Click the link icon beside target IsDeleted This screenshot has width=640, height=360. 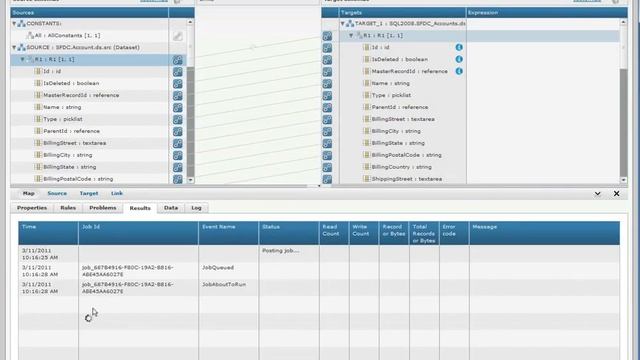click(327, 60)
